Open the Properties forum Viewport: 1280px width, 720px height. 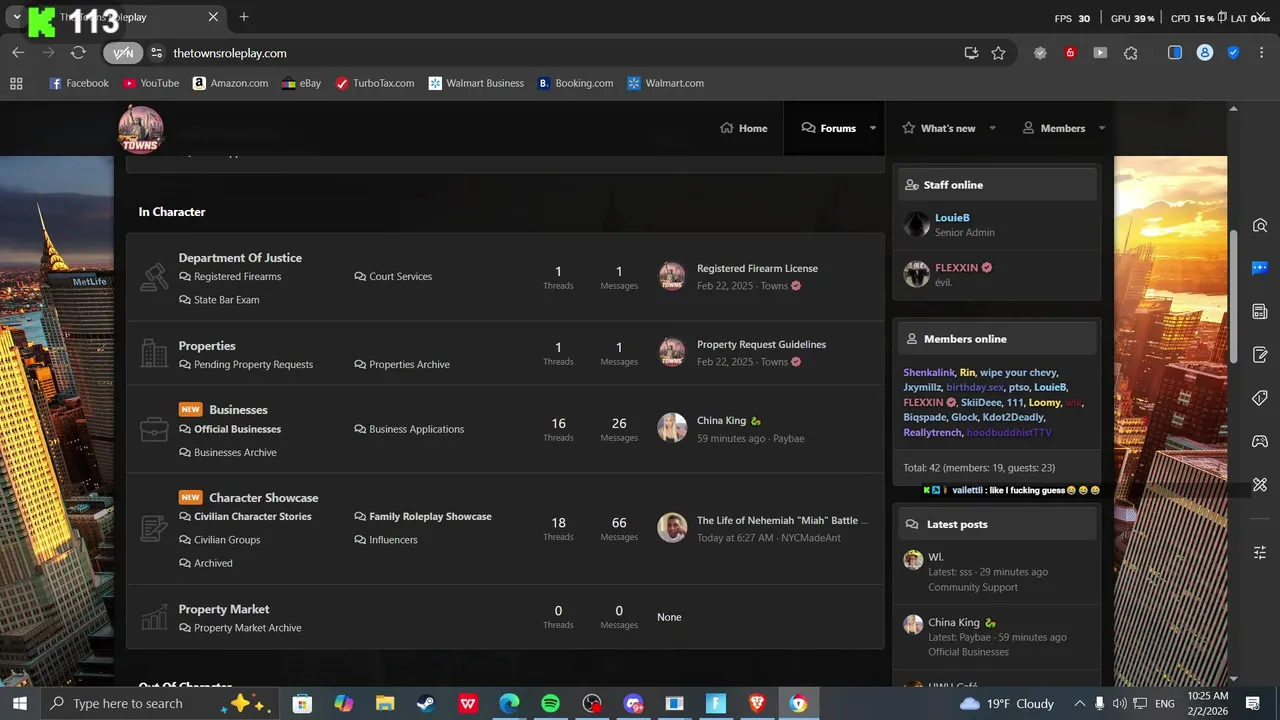[x=207, y=346]
